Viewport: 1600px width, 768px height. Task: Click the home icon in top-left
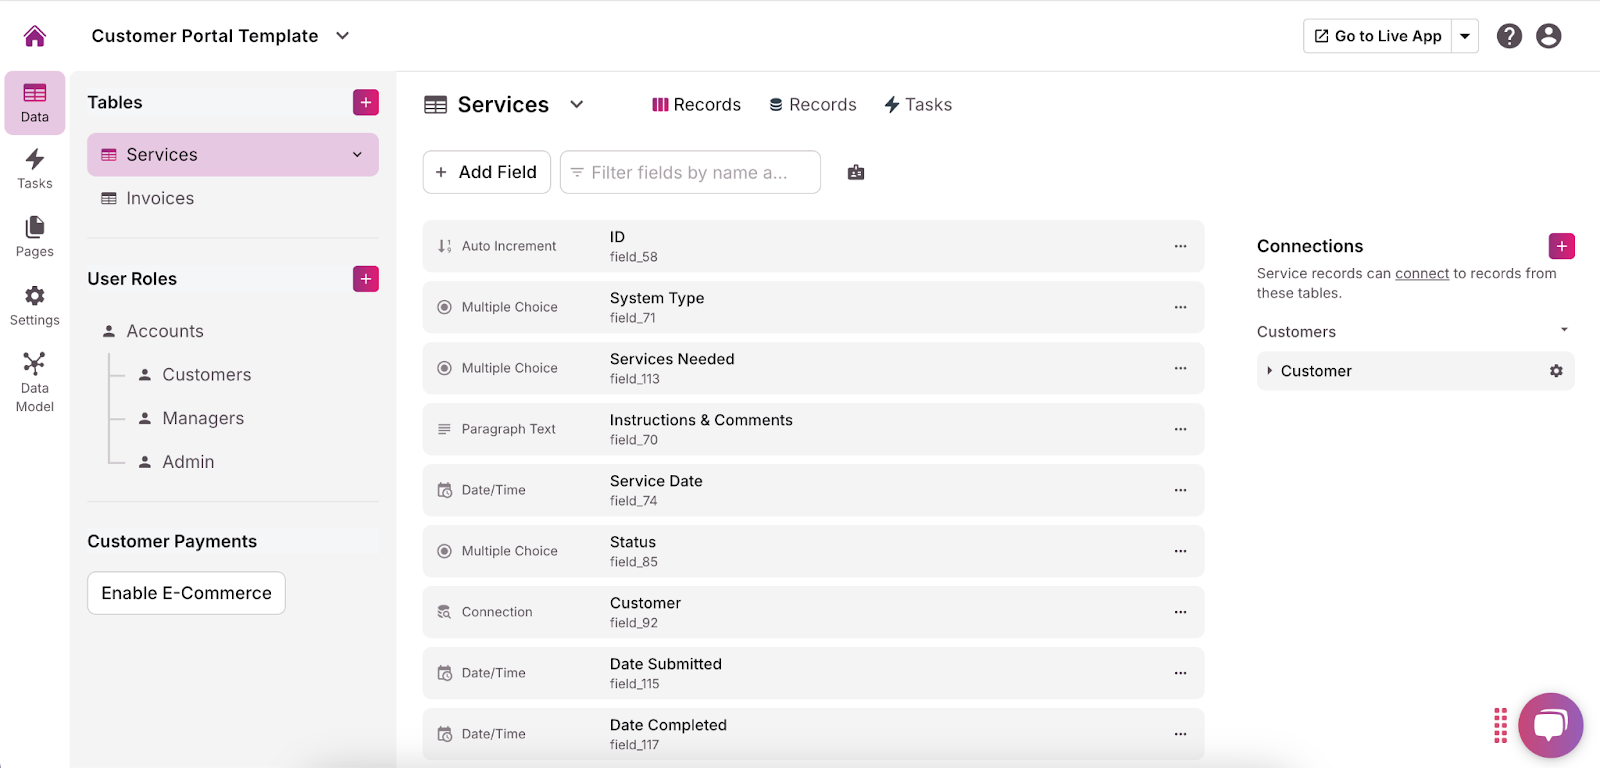(35, 36)
